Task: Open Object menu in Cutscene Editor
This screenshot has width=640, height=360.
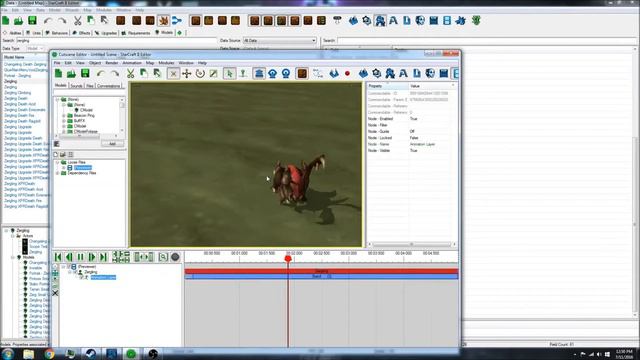Action: 95,63
